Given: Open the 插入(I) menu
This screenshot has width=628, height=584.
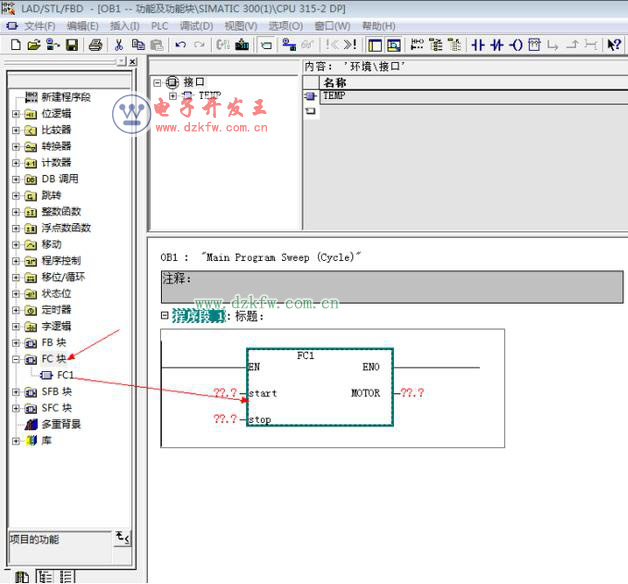Looking at the screenshot, I should click(125, 26).
